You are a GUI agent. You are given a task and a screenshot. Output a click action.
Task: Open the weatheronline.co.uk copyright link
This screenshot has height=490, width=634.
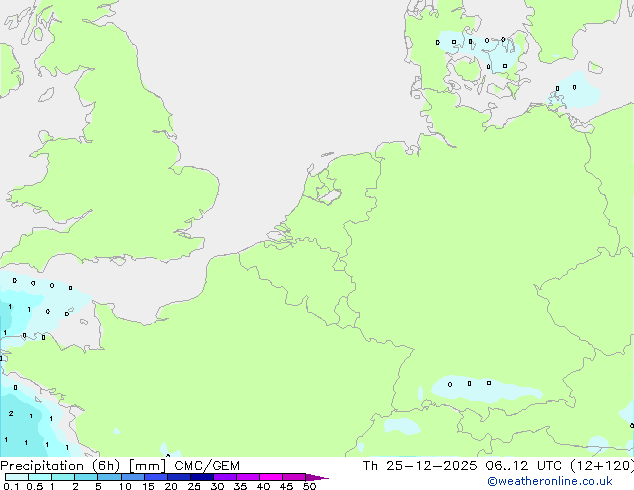[550, 481]
